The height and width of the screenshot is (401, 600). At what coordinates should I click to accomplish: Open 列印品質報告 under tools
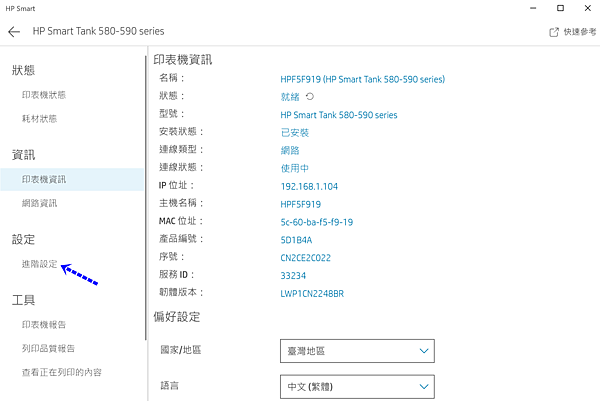[48, 348]
